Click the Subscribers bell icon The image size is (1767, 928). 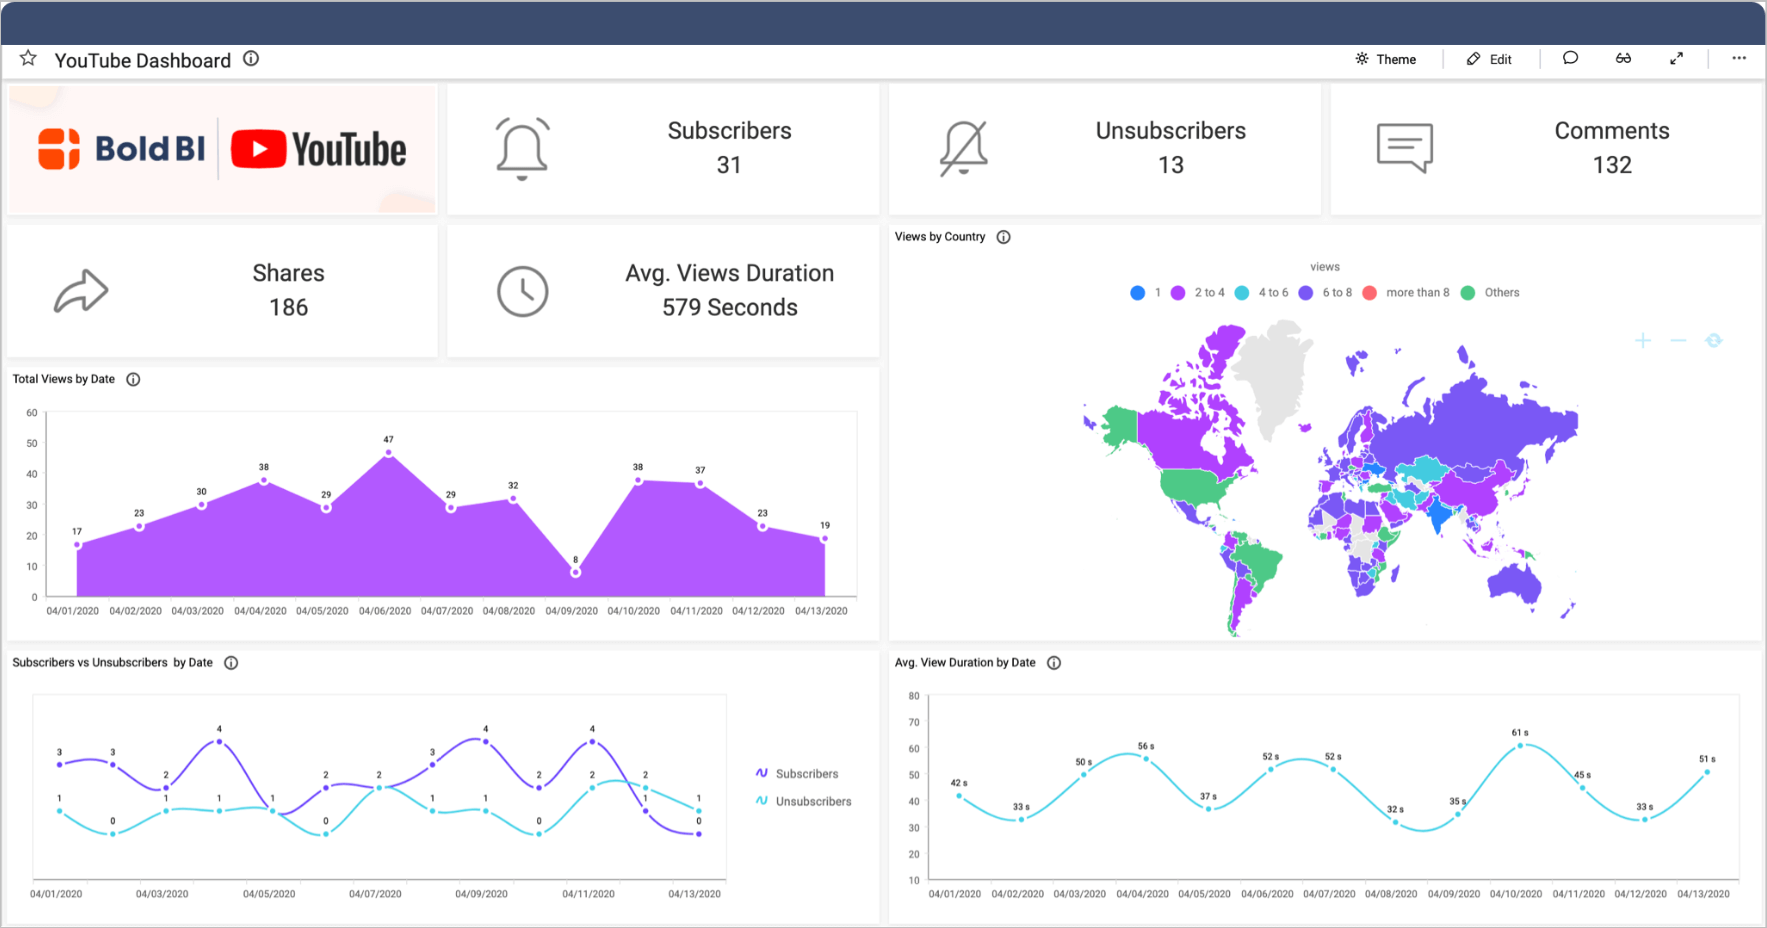522,148
